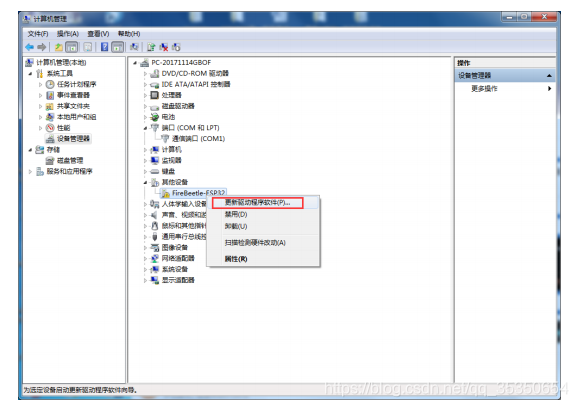
Task: Open the 文件(F) menu
Action: [x=38, y=34]
